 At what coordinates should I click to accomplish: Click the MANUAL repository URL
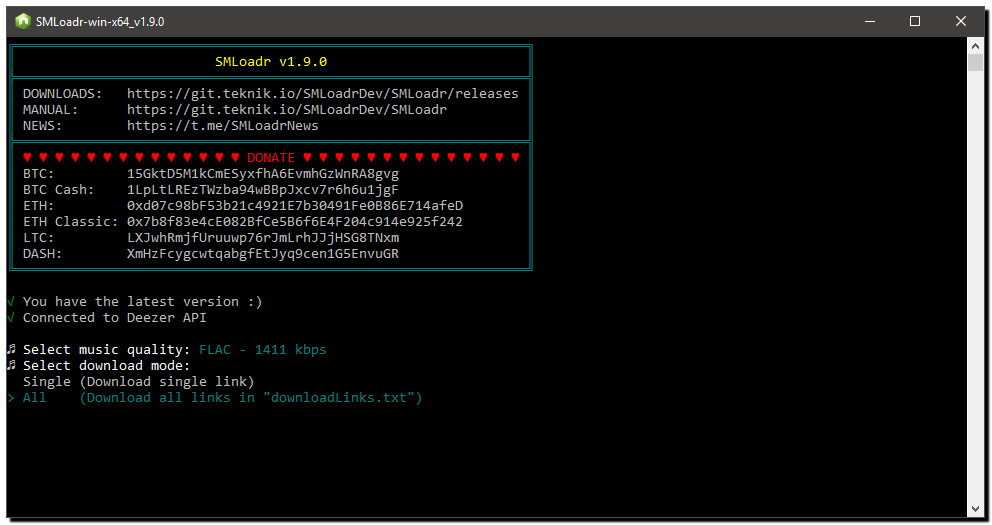[x=287, y=109]
